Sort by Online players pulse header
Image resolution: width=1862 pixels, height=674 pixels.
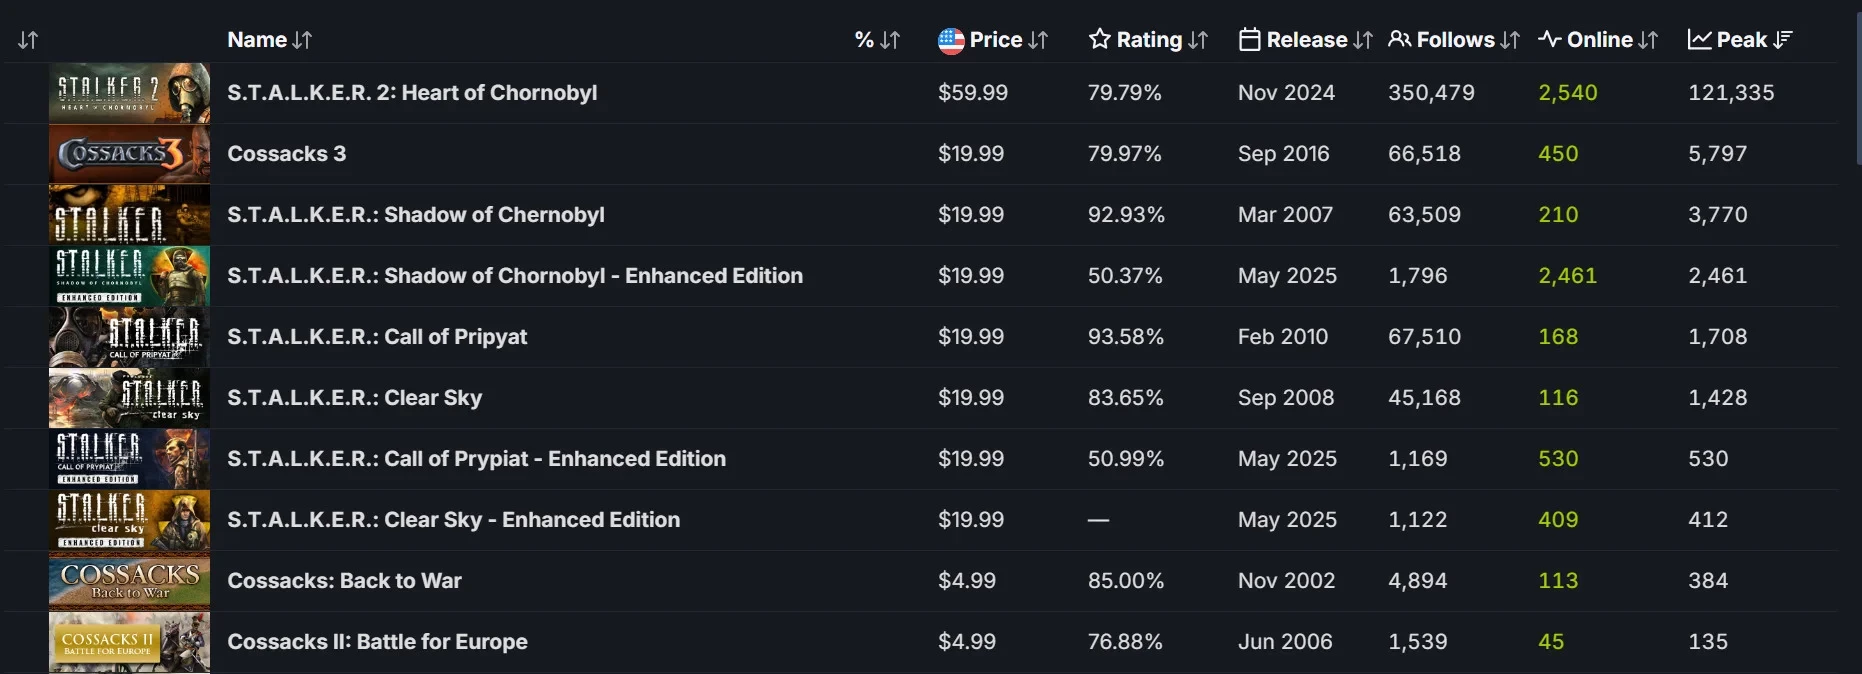click(x=1598, y=40)
